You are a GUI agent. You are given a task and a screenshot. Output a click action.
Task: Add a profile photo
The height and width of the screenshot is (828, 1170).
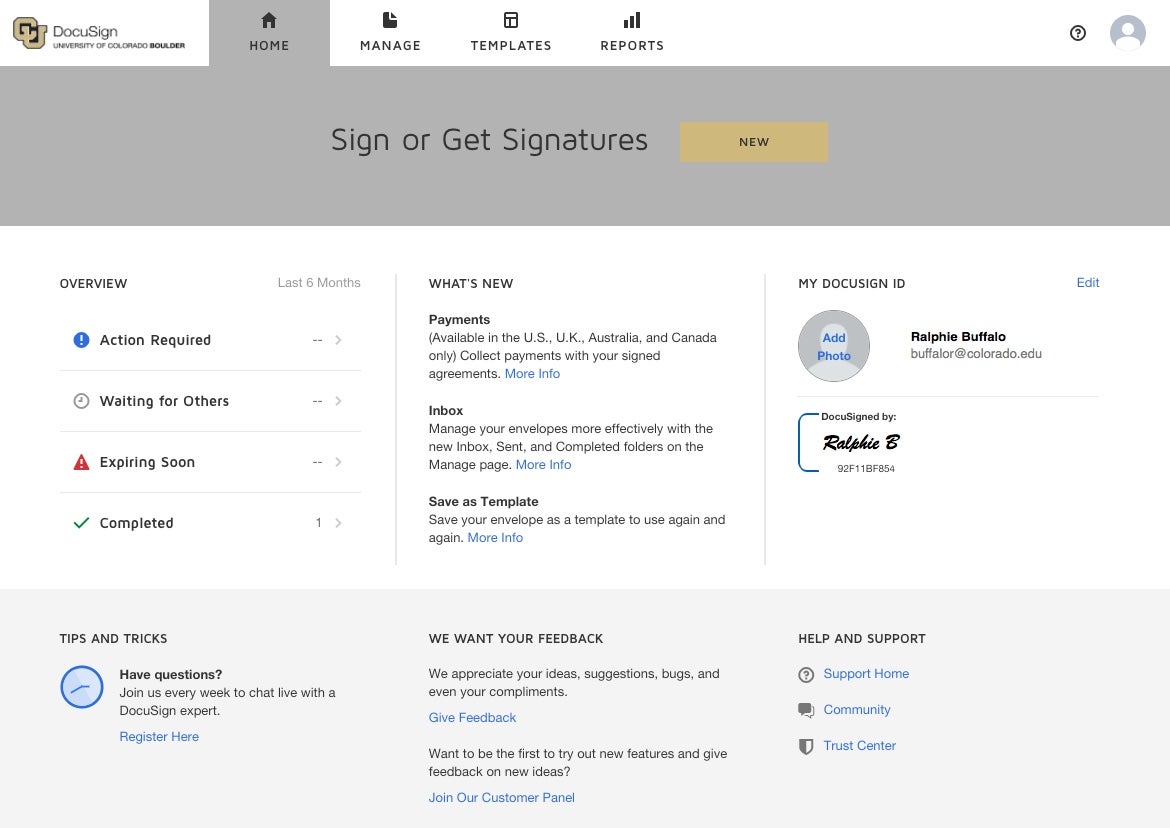(x=834, y=346)
